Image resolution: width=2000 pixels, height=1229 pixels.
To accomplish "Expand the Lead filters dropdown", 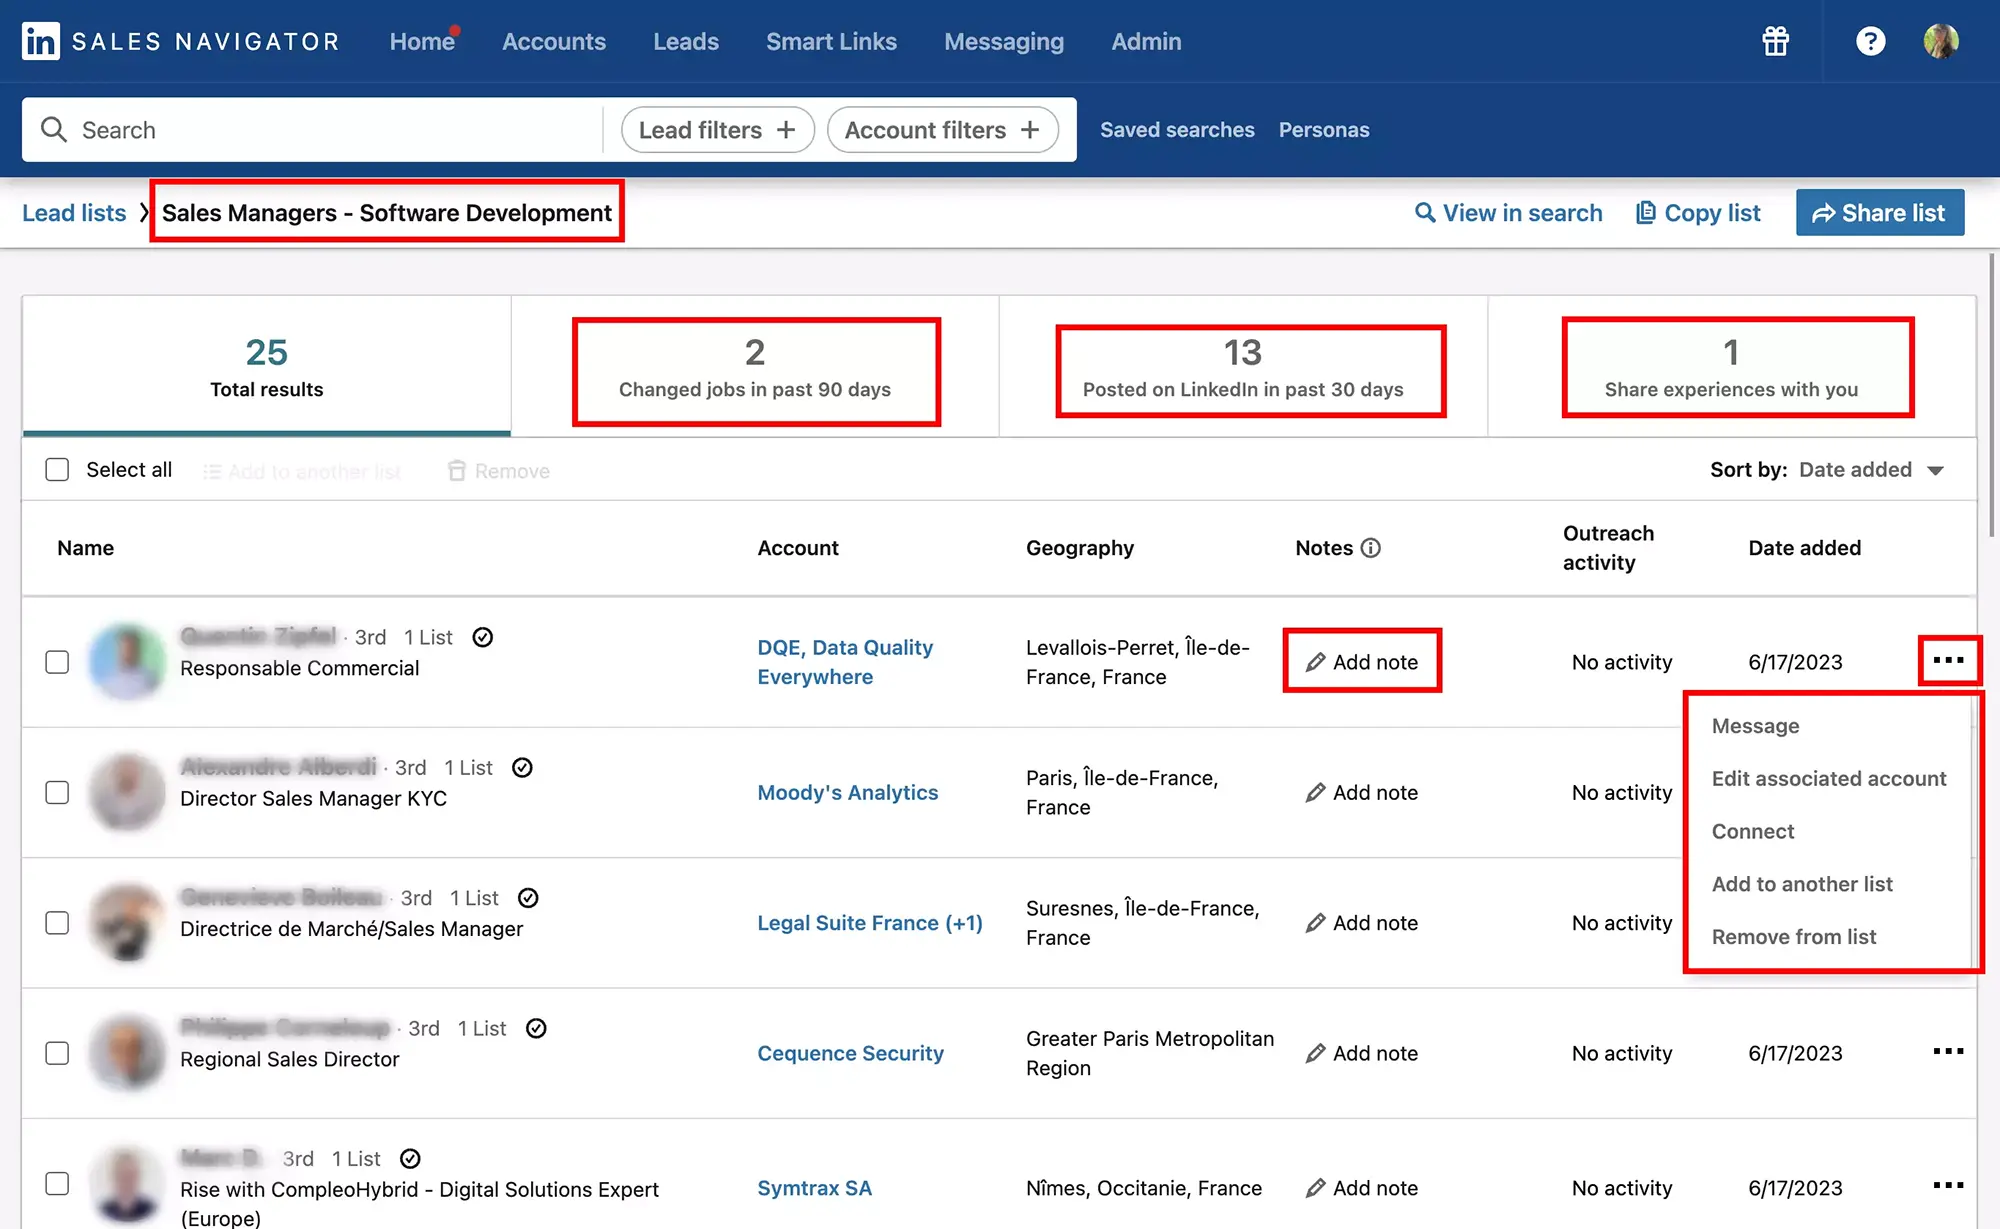I will point(717,129).
